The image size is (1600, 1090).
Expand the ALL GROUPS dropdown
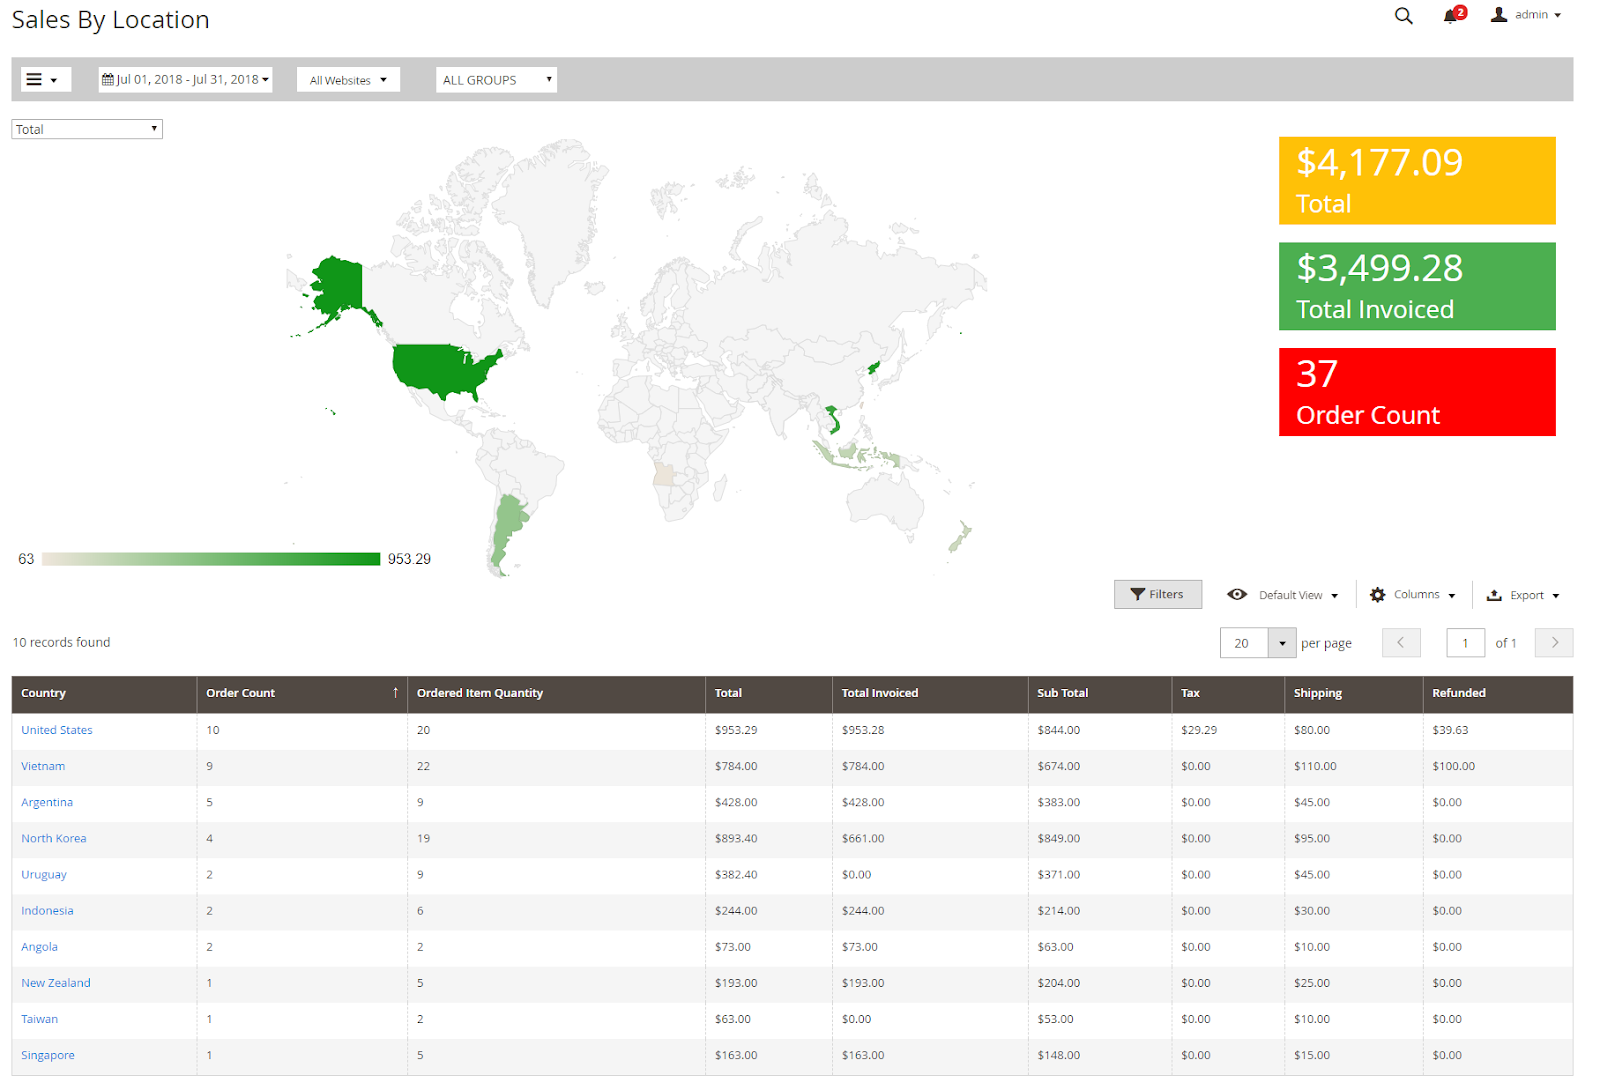pos(496,80)
